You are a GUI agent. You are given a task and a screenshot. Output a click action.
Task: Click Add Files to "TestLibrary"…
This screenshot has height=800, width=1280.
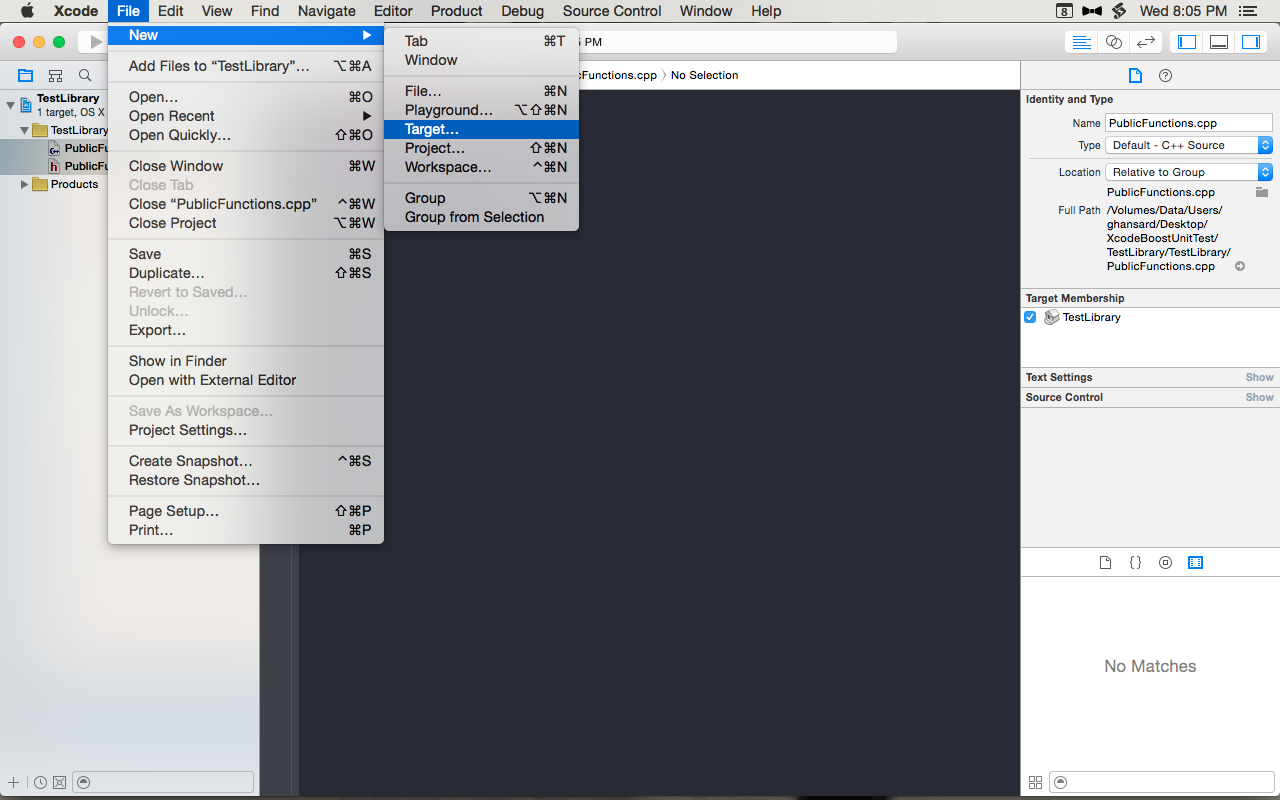click(x=246, y=66)
